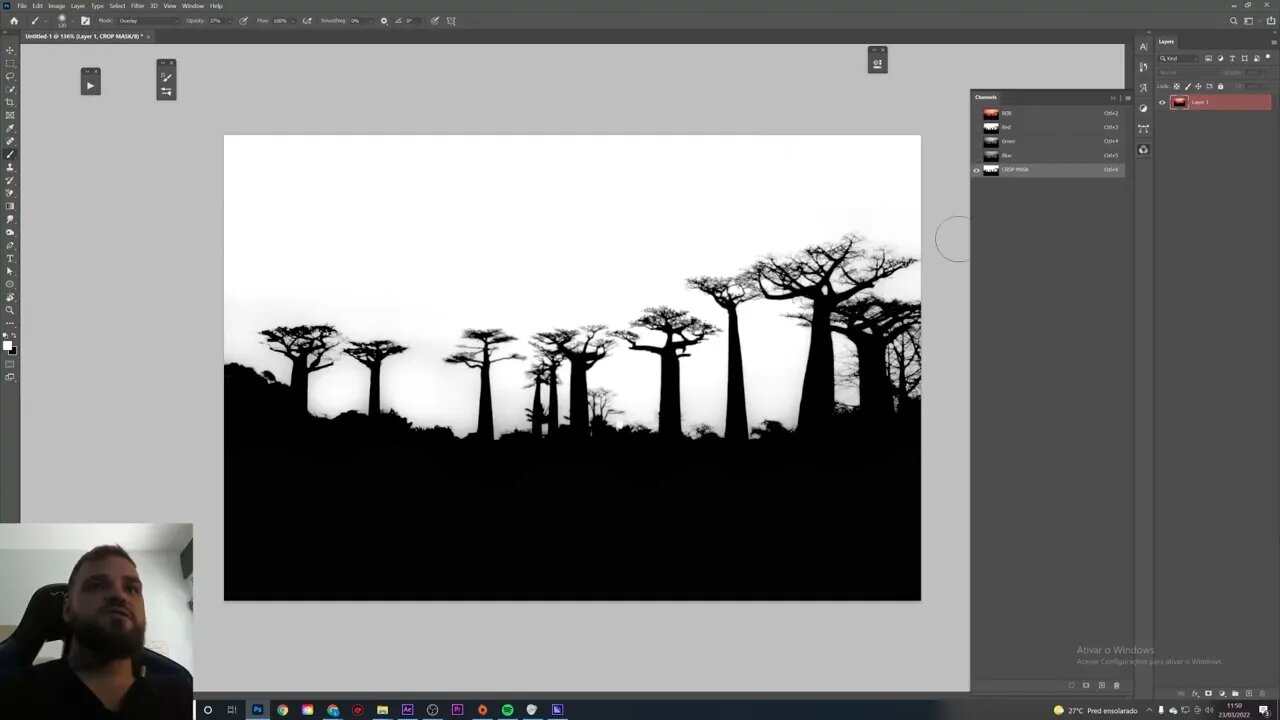Select the Eyedropper tool
The width and height of the screenshot is (1280, 720).
pyautogui.click(x=10, y=128)
